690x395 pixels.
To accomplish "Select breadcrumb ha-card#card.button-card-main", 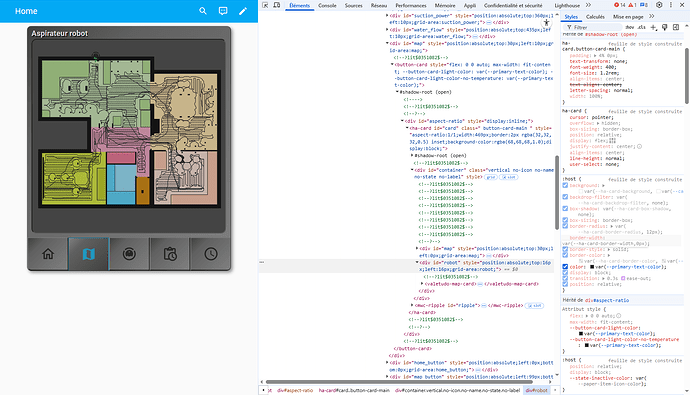I will (x=354, y=390).
